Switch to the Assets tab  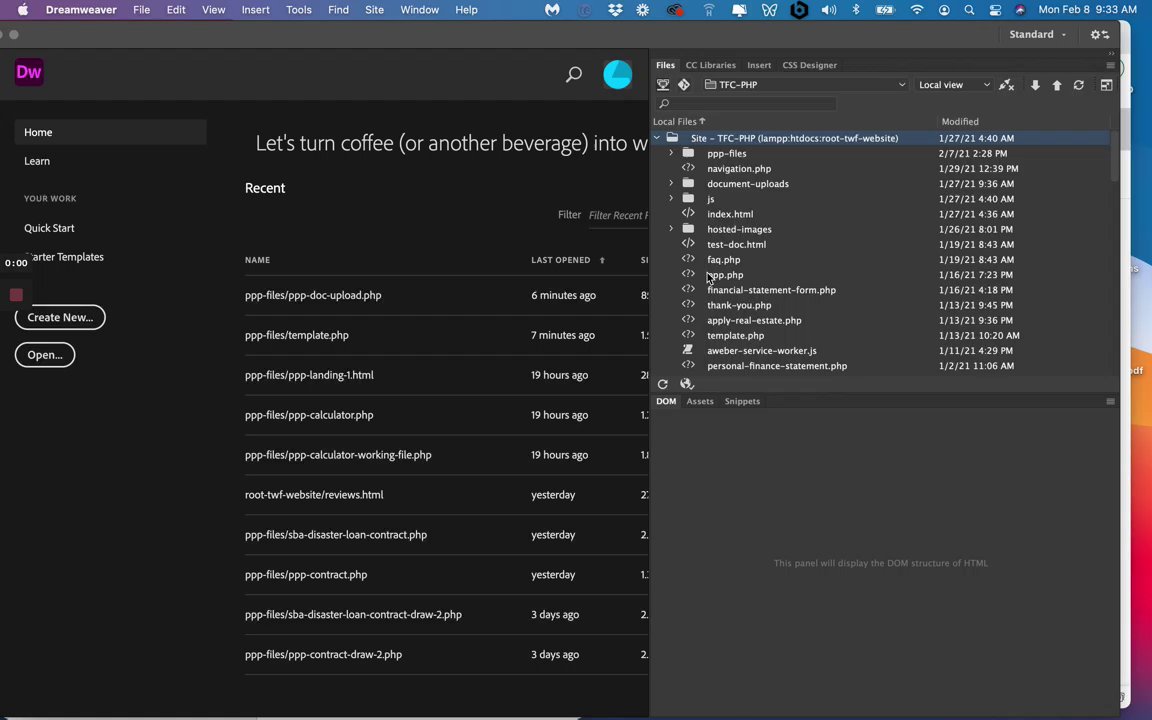click(699, 401)
